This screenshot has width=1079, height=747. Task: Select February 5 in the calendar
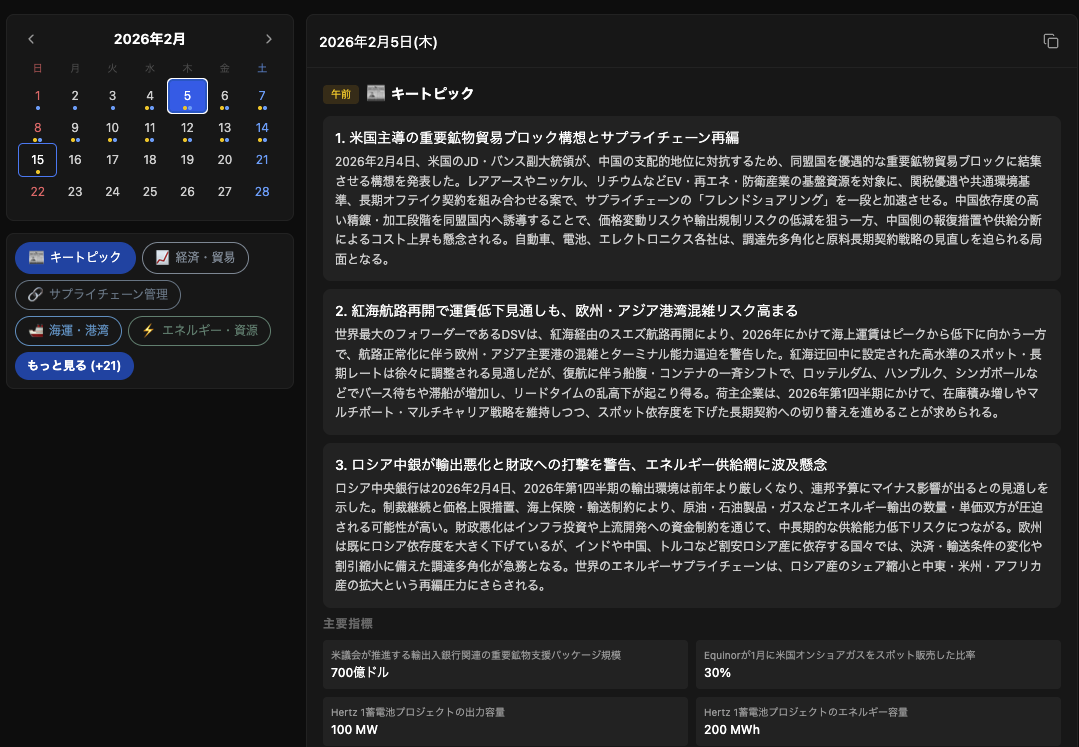tap(187, 96)
